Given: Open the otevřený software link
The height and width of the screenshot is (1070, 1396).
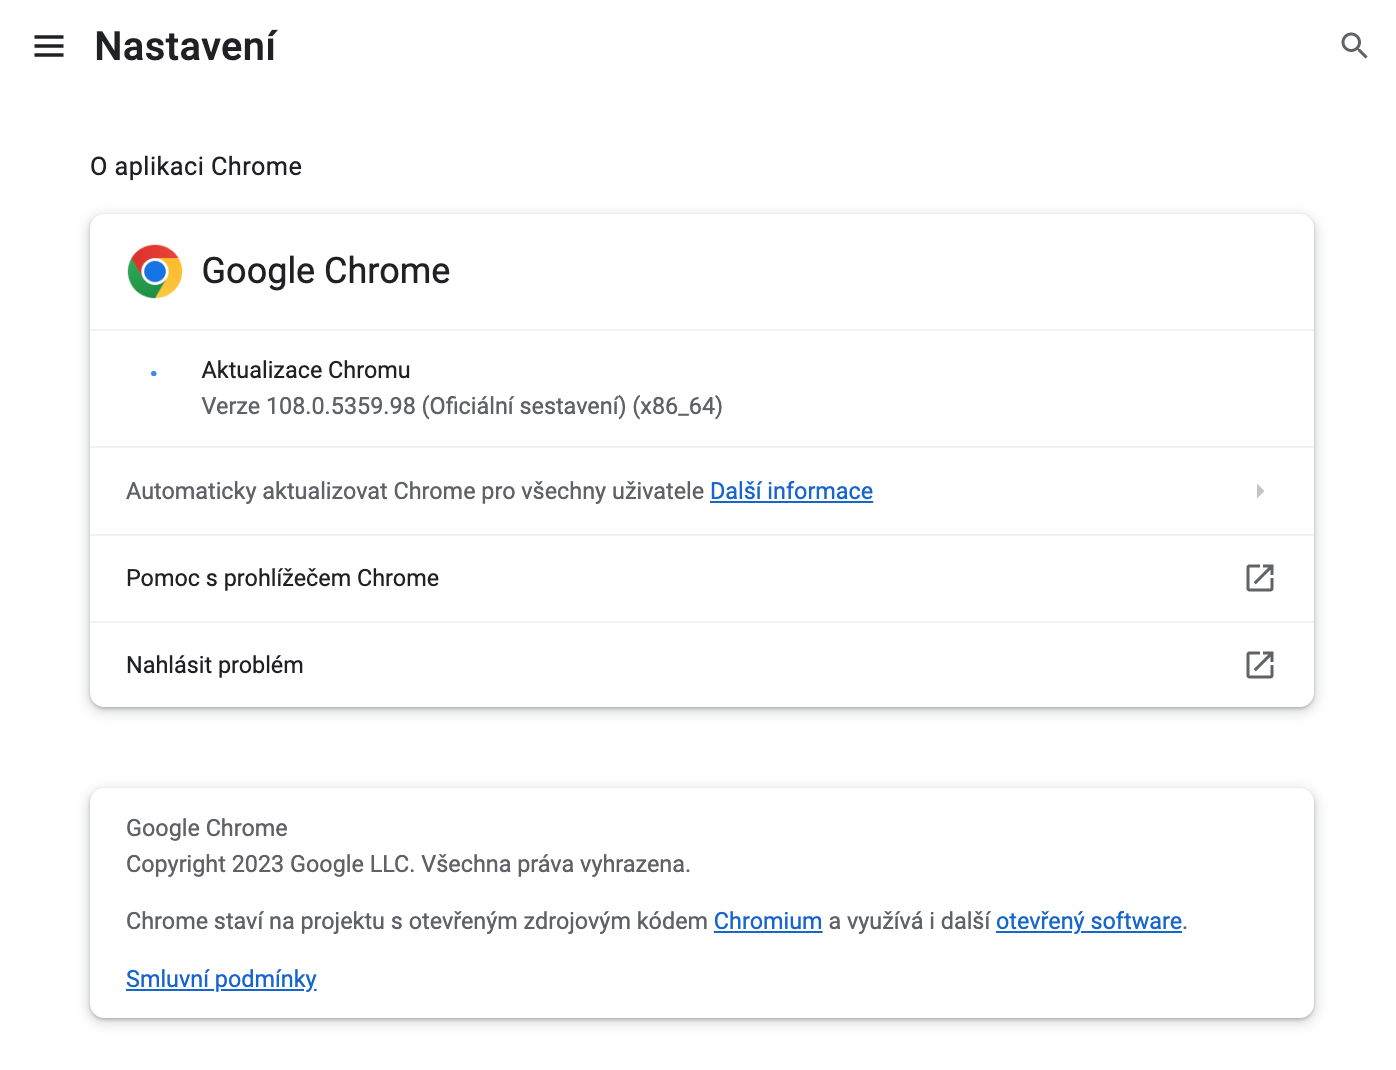Looking at the screenshot, I should click(1088, 921).
